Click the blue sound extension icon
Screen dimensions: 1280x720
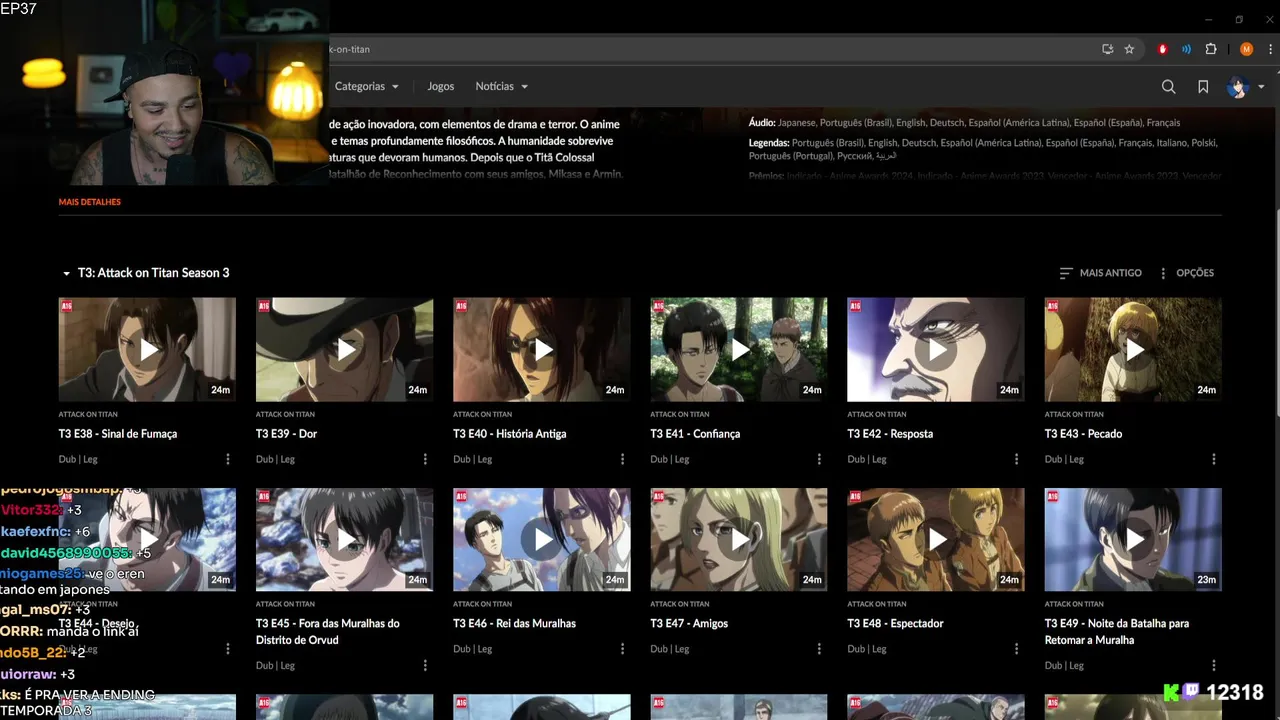[1186, 49]
